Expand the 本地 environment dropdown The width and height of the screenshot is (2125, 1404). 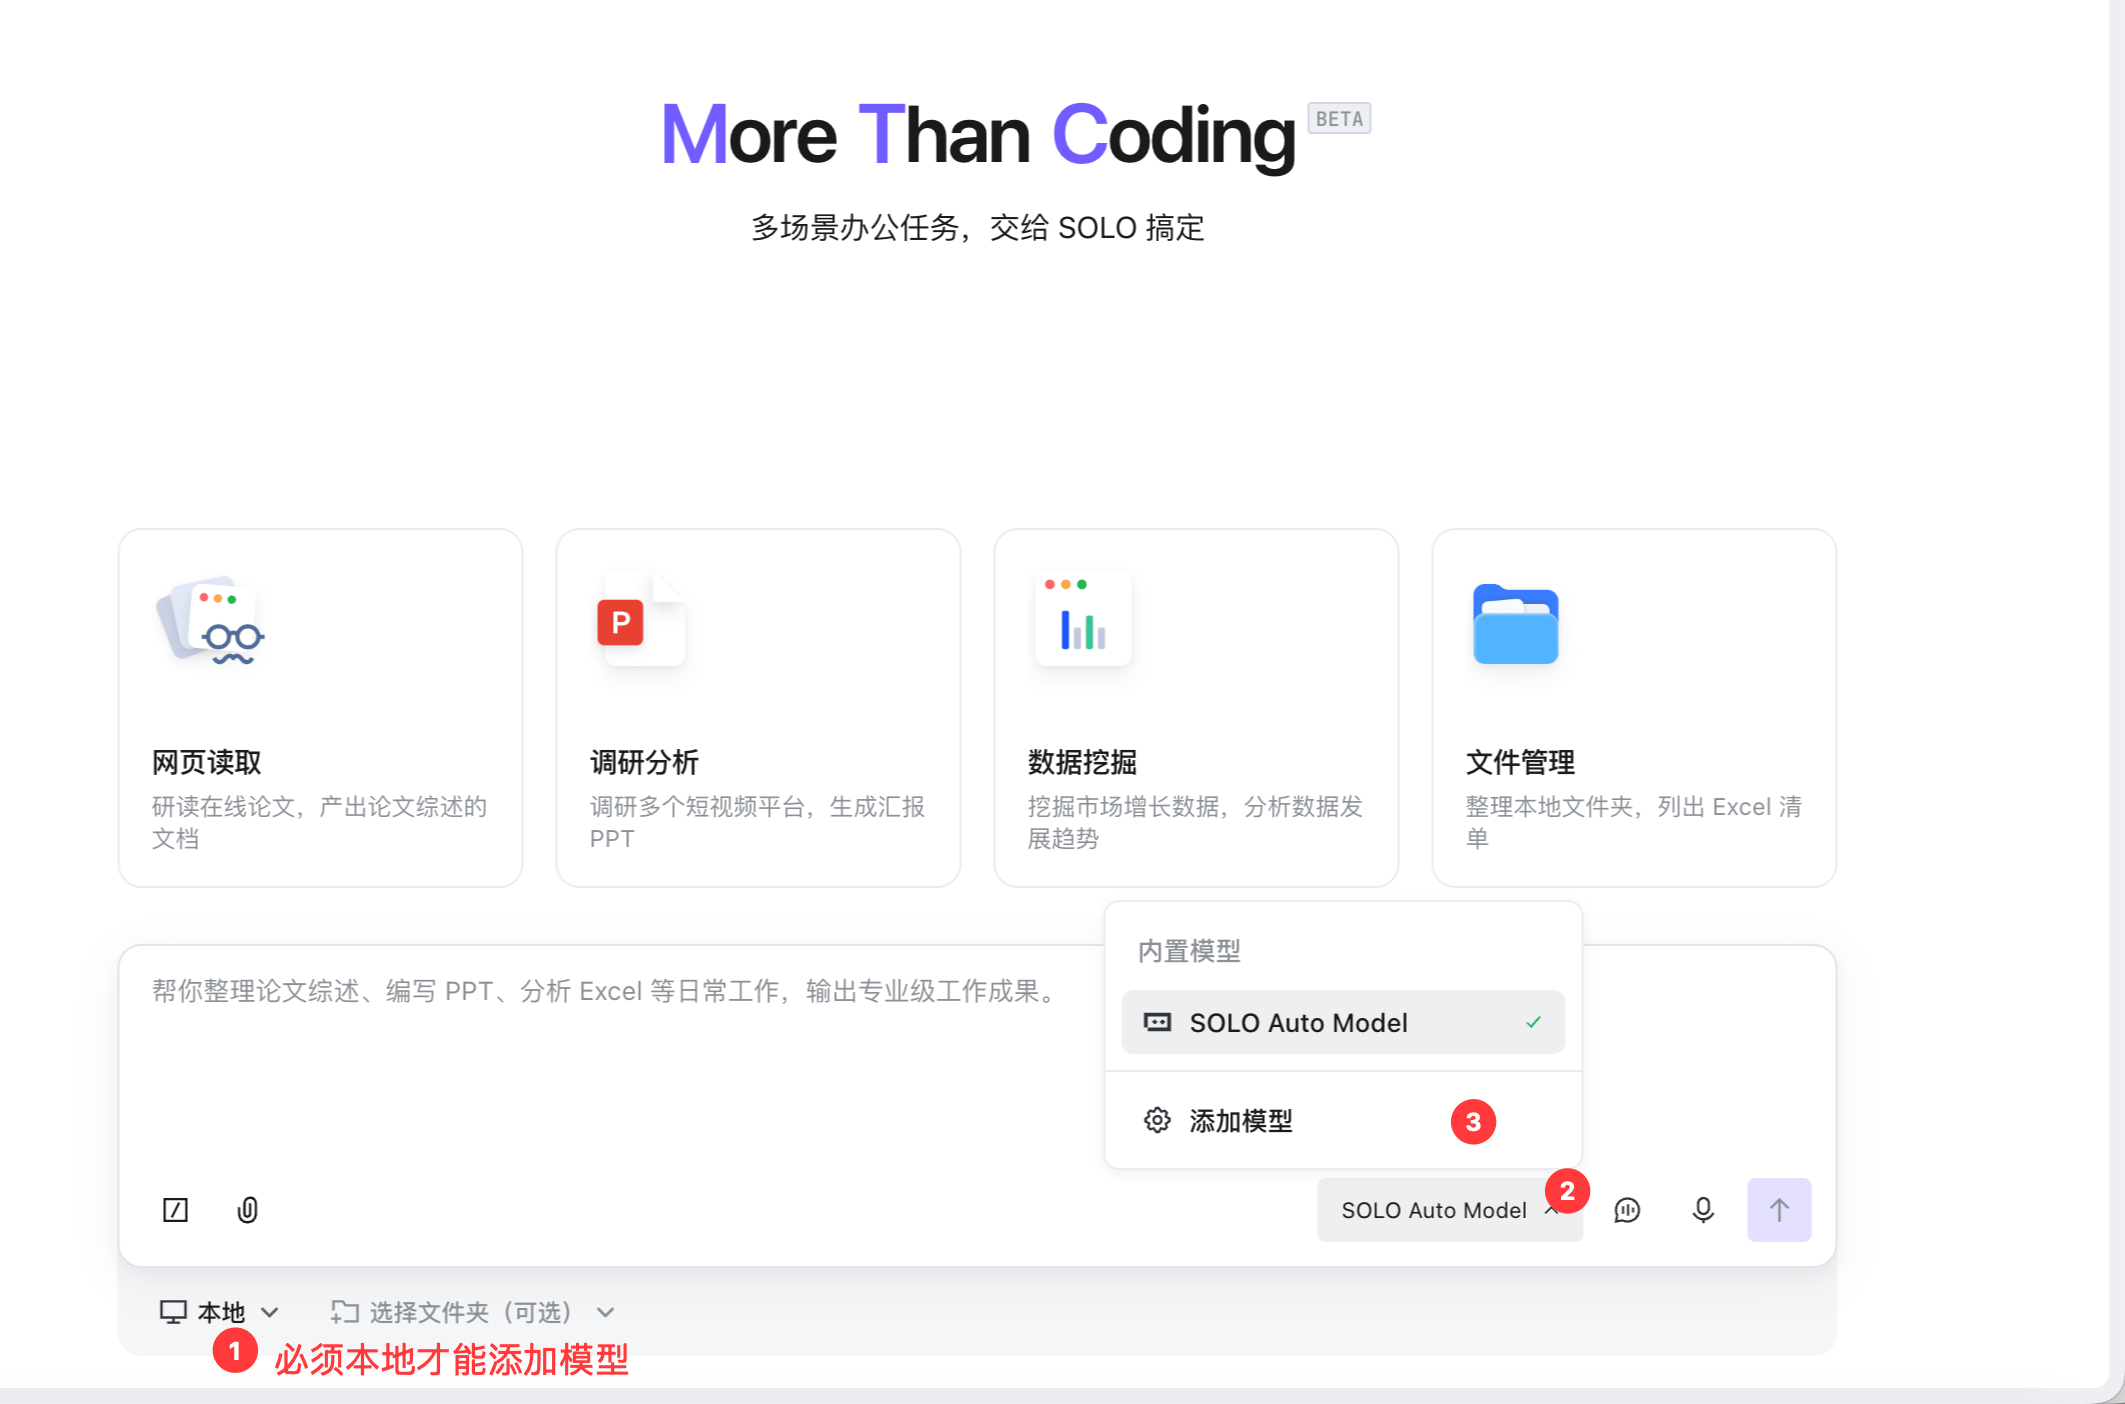click(219, 1312)
